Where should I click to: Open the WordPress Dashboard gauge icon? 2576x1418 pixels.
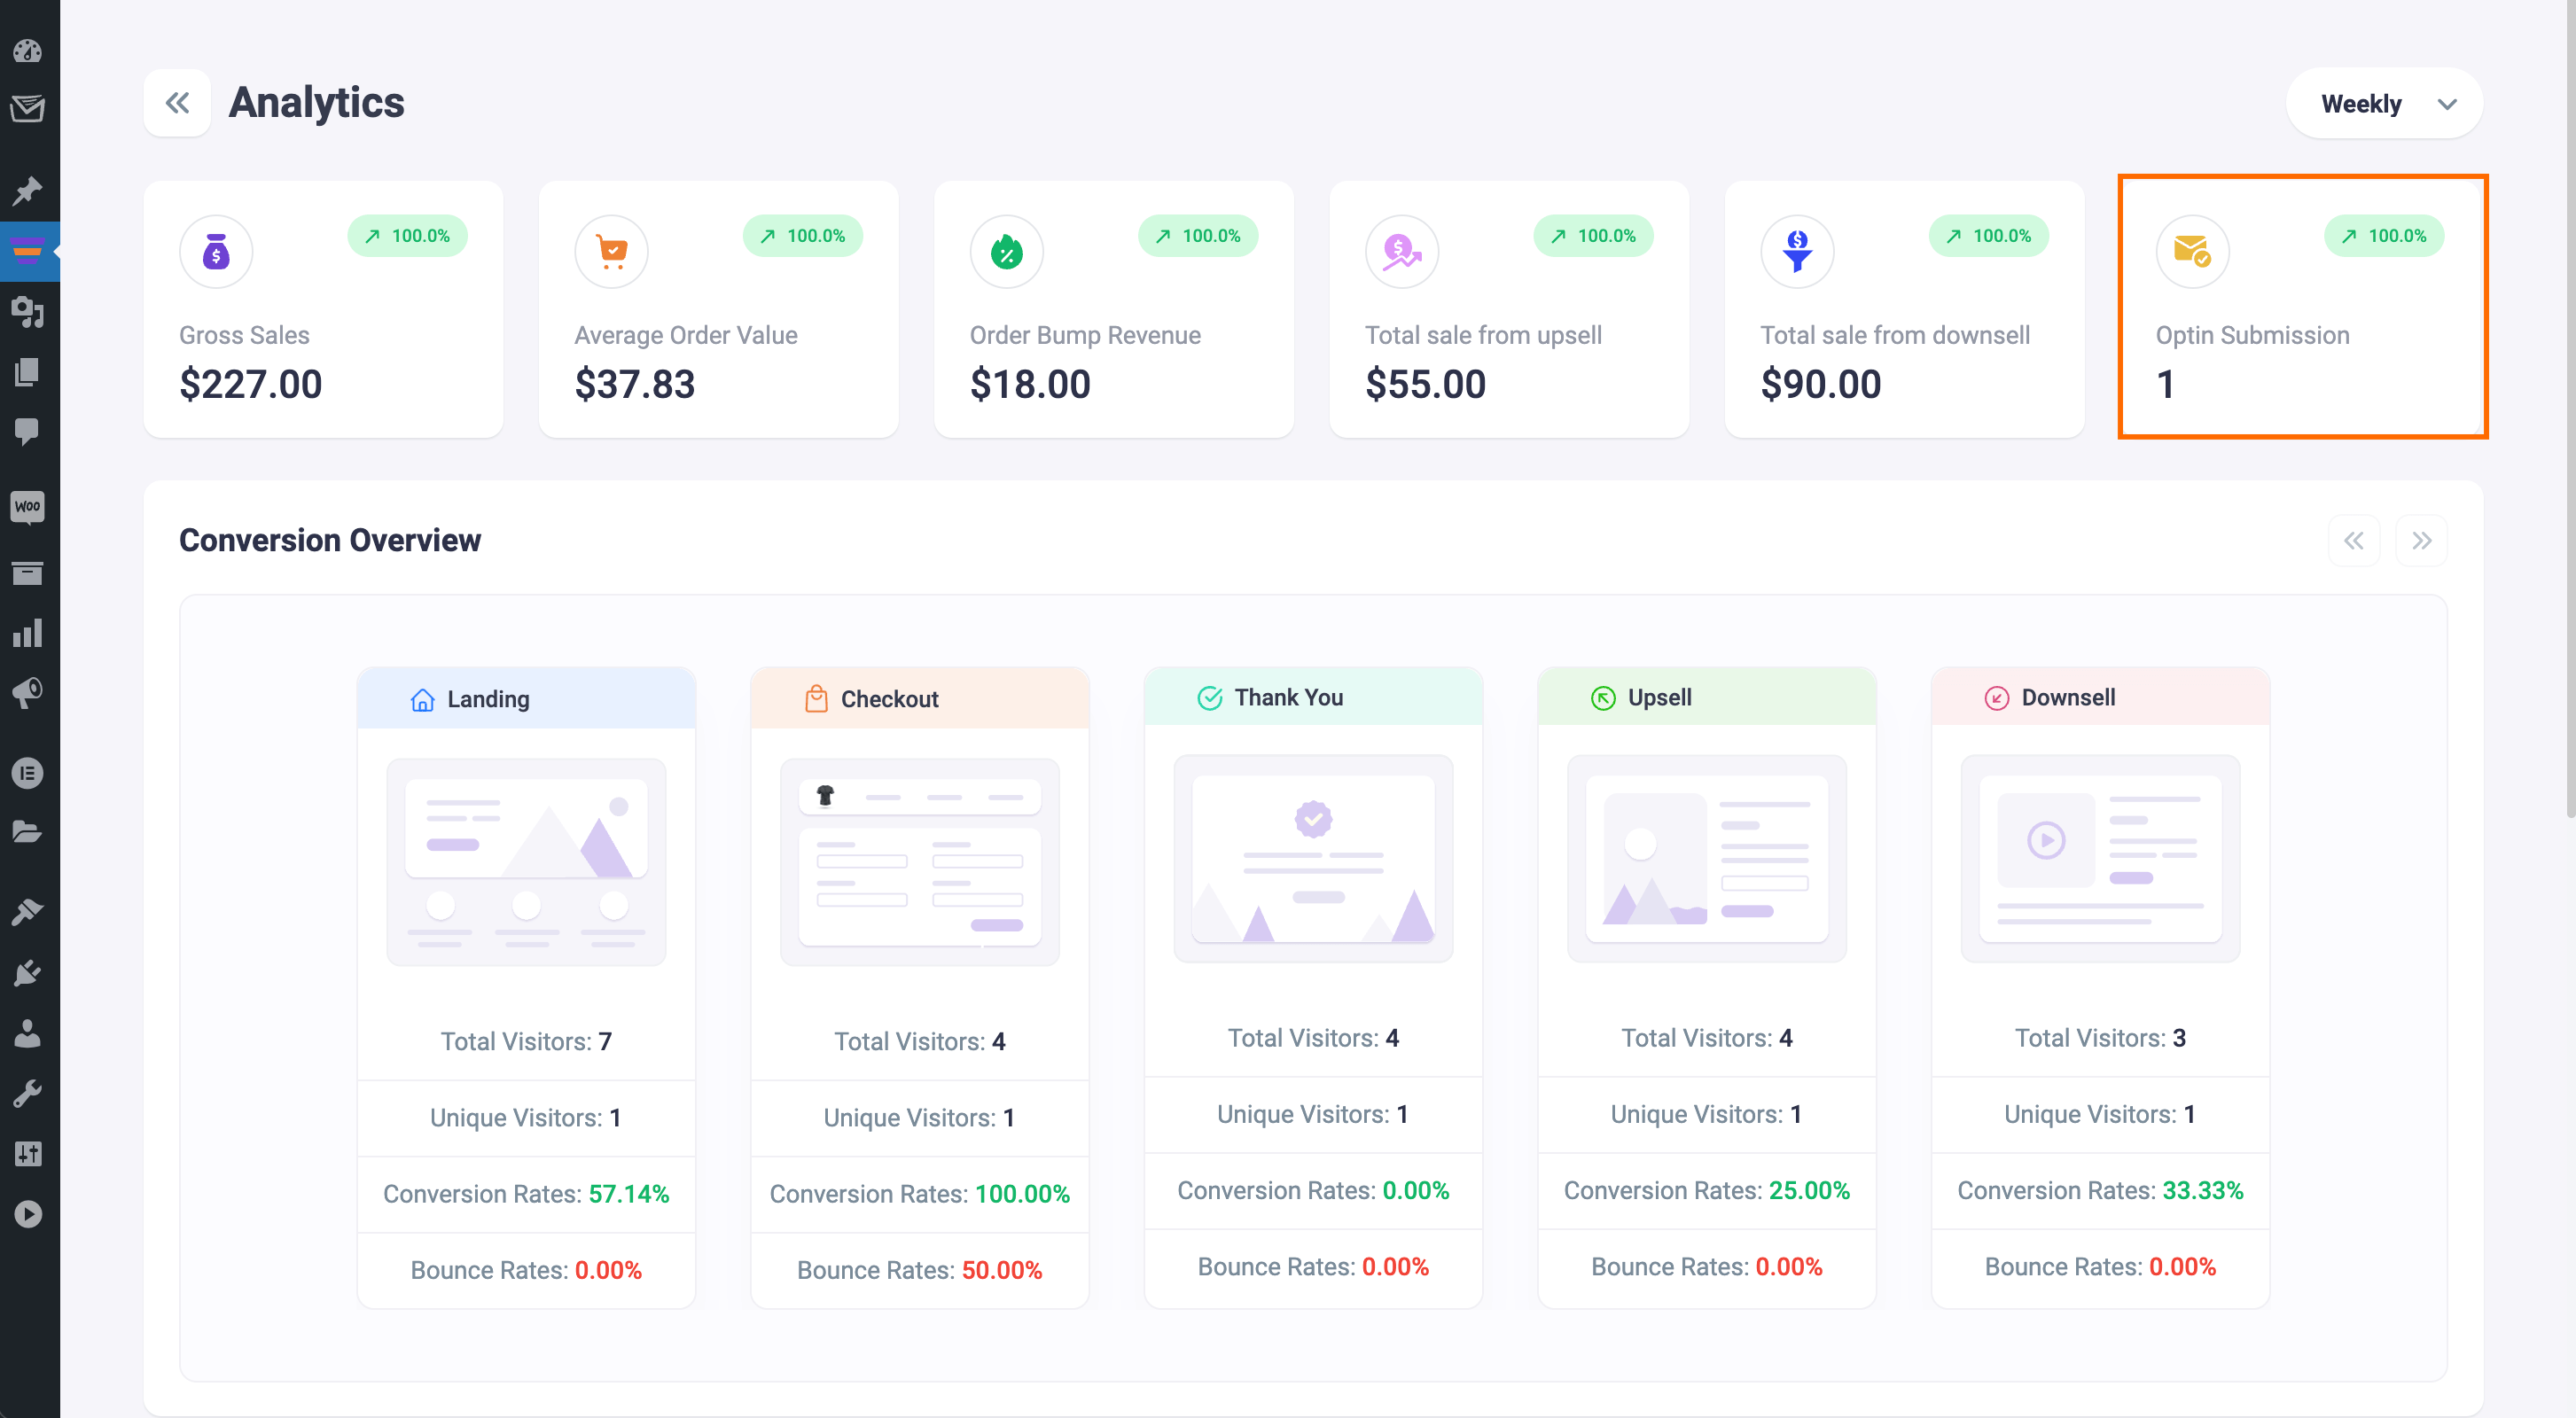(28, 50)
